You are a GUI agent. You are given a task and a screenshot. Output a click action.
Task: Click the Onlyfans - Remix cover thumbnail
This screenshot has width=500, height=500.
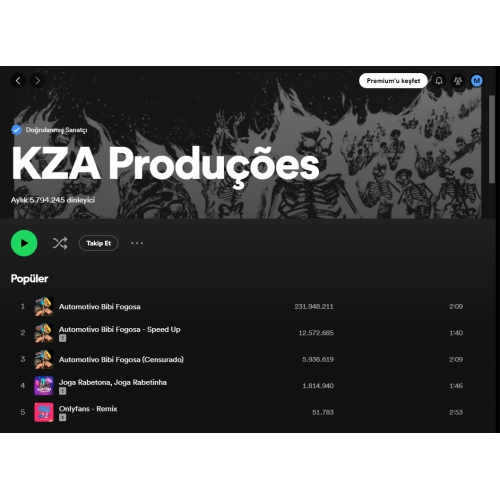click(44, 412)
